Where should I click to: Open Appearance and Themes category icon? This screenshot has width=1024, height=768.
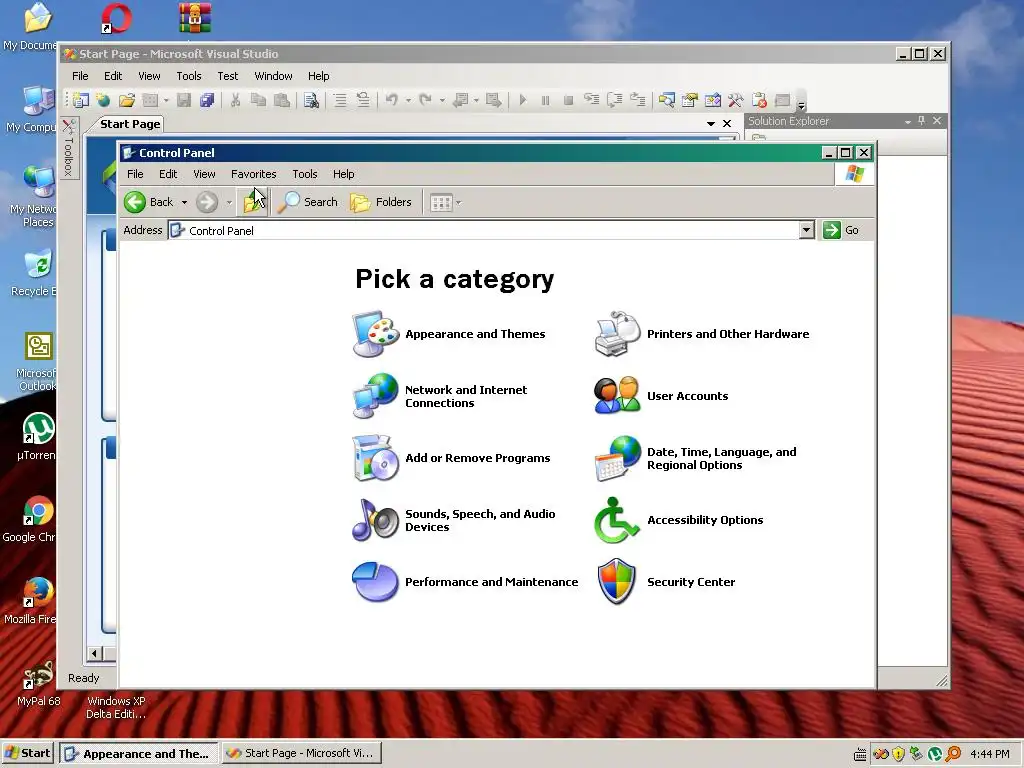point(375,334)
